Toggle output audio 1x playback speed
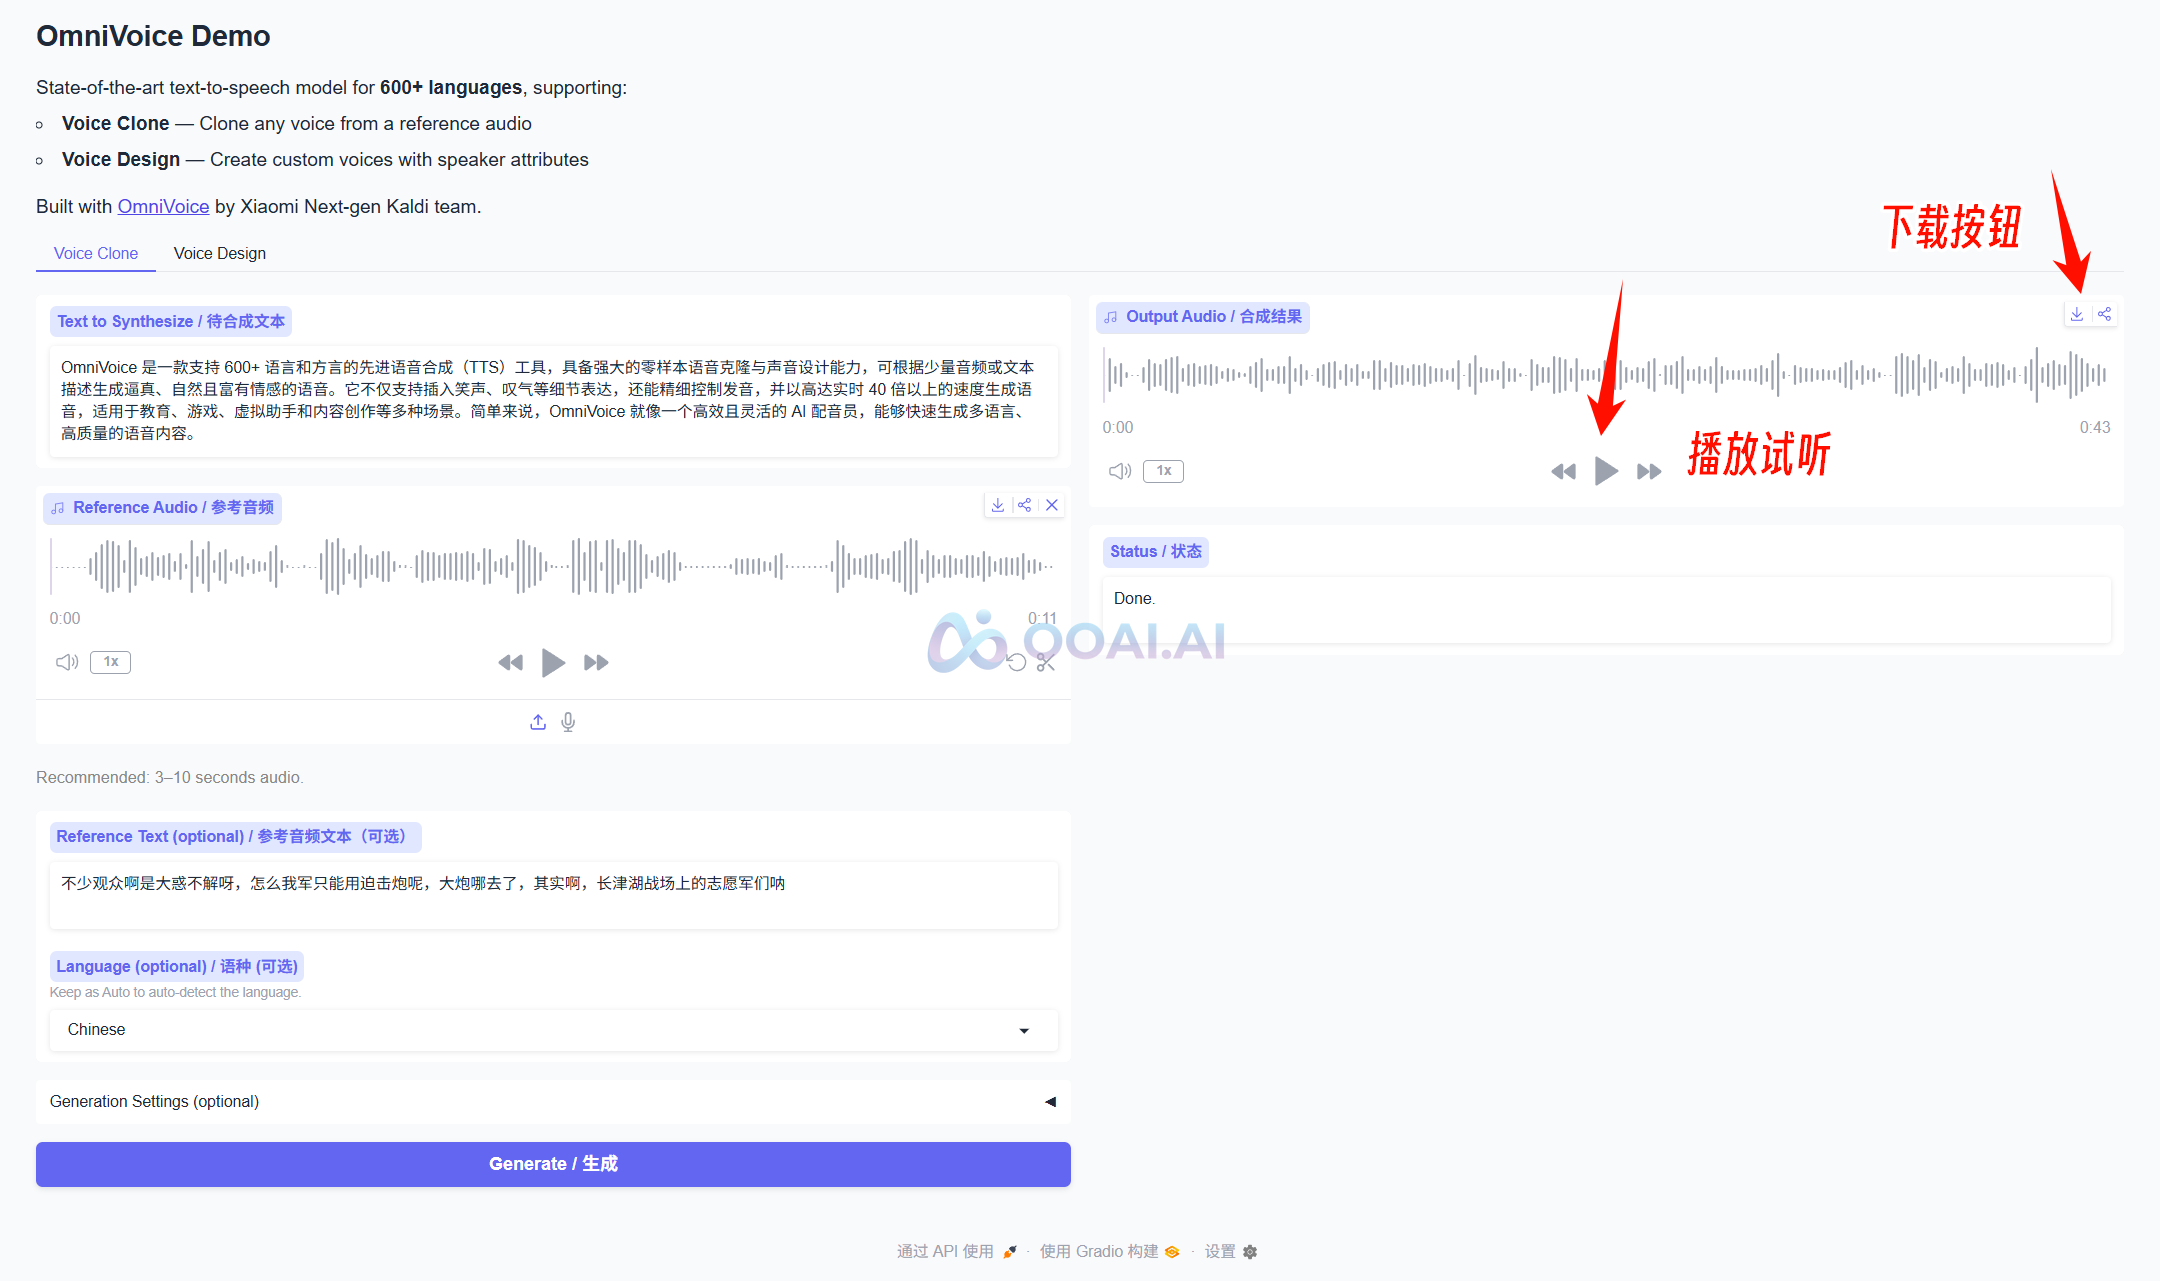Image resolution: width=2160 pixels, height=1281 pixels. click(x=1163, y=471)
